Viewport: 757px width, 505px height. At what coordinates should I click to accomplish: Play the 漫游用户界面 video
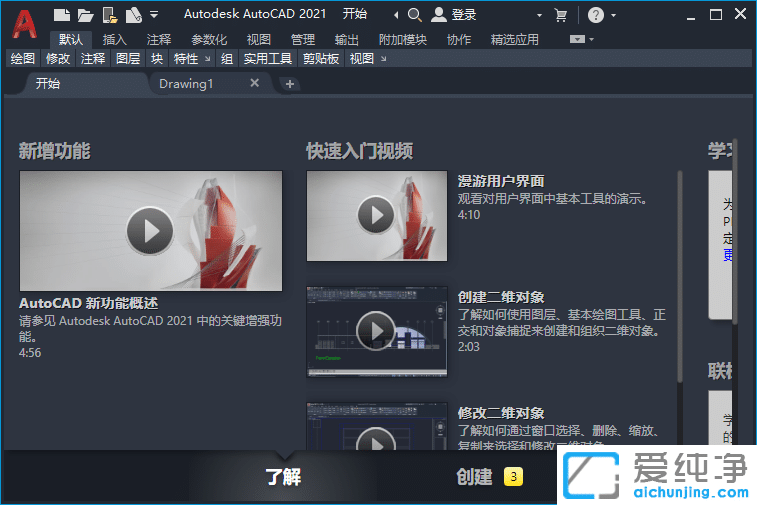[x=376, y=215]
